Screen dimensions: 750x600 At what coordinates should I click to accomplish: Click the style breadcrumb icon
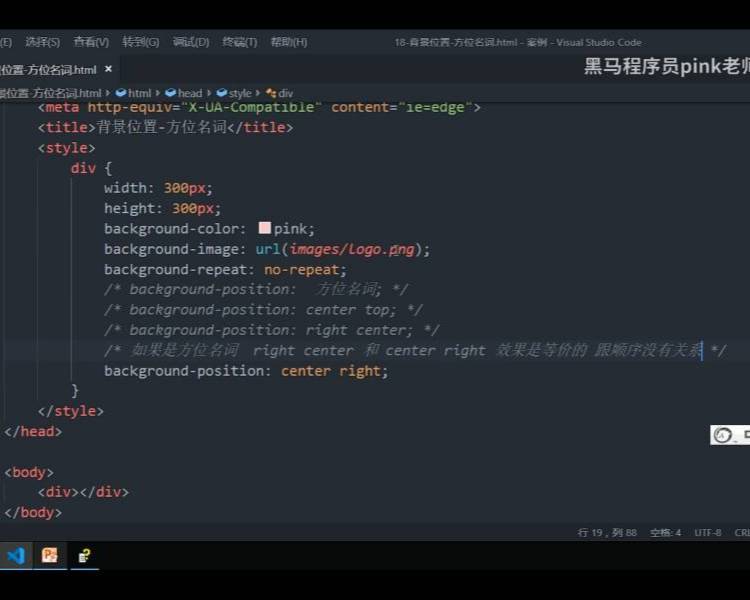tap(221, 93)
